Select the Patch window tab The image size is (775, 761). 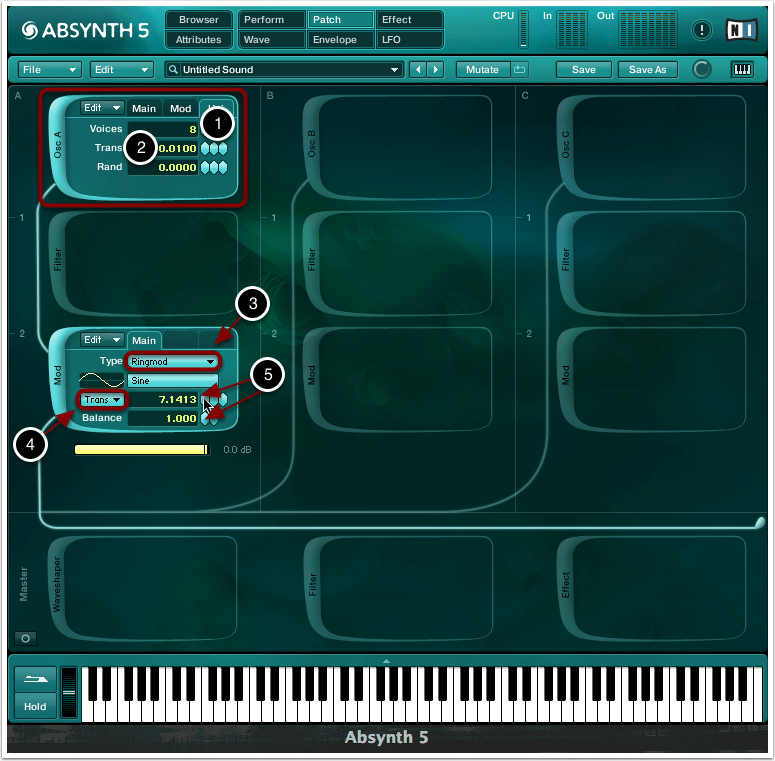click(341, 20)
